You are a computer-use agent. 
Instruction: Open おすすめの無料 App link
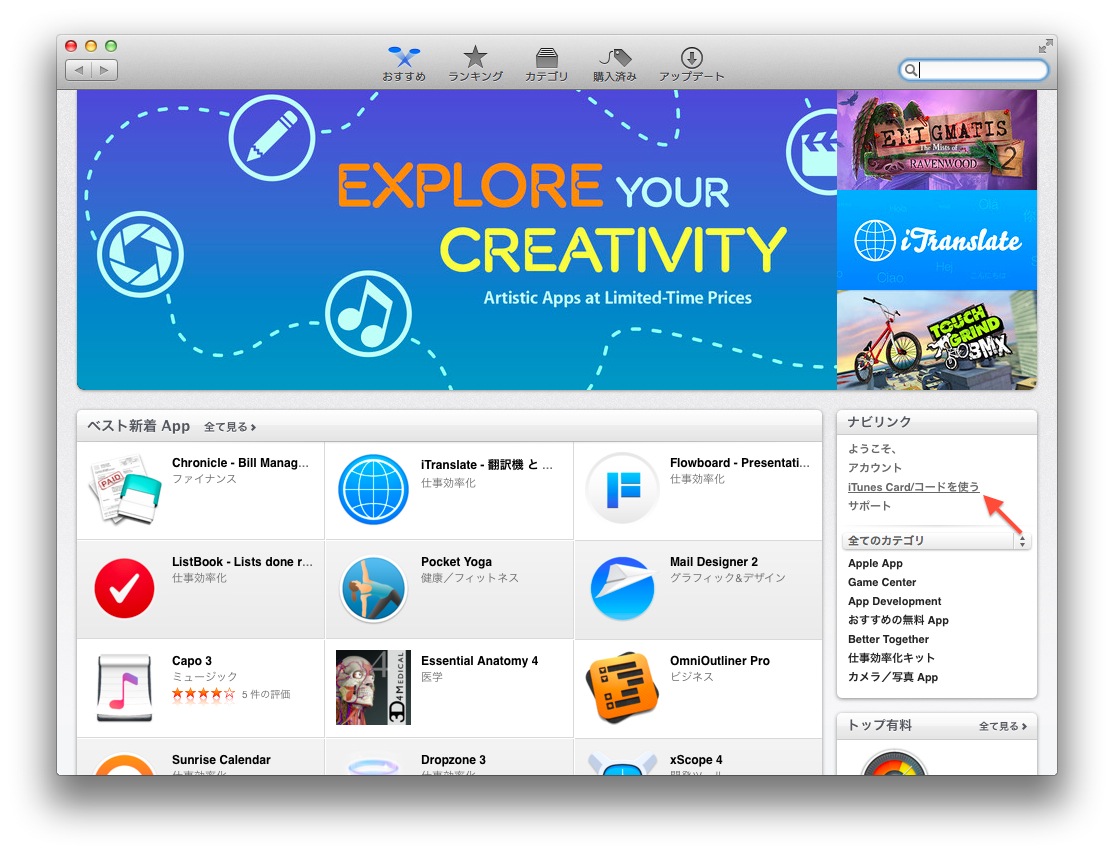coord(898,620)
